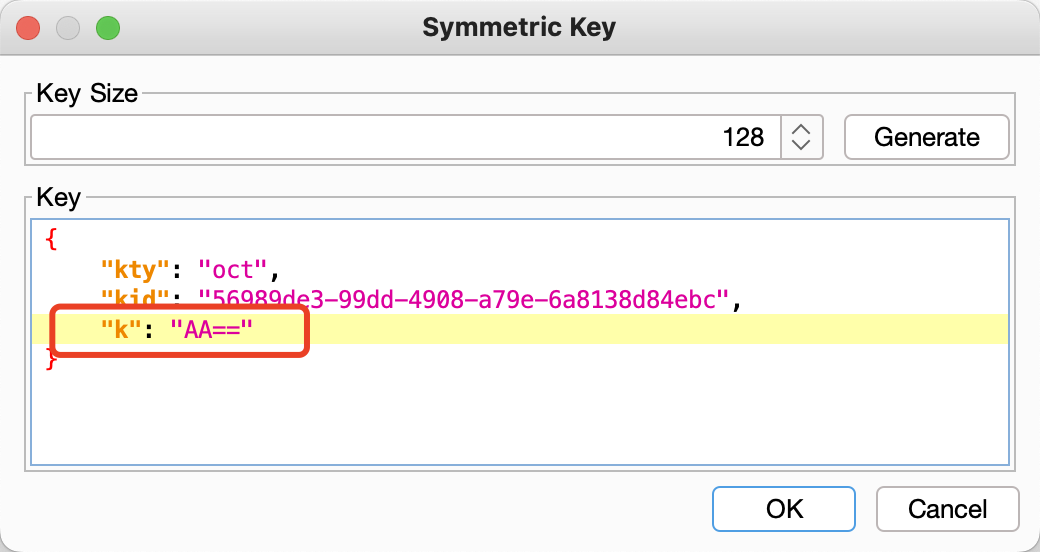Click the "kid" property name
This screenshot has height=552, width=1040.
132,299
